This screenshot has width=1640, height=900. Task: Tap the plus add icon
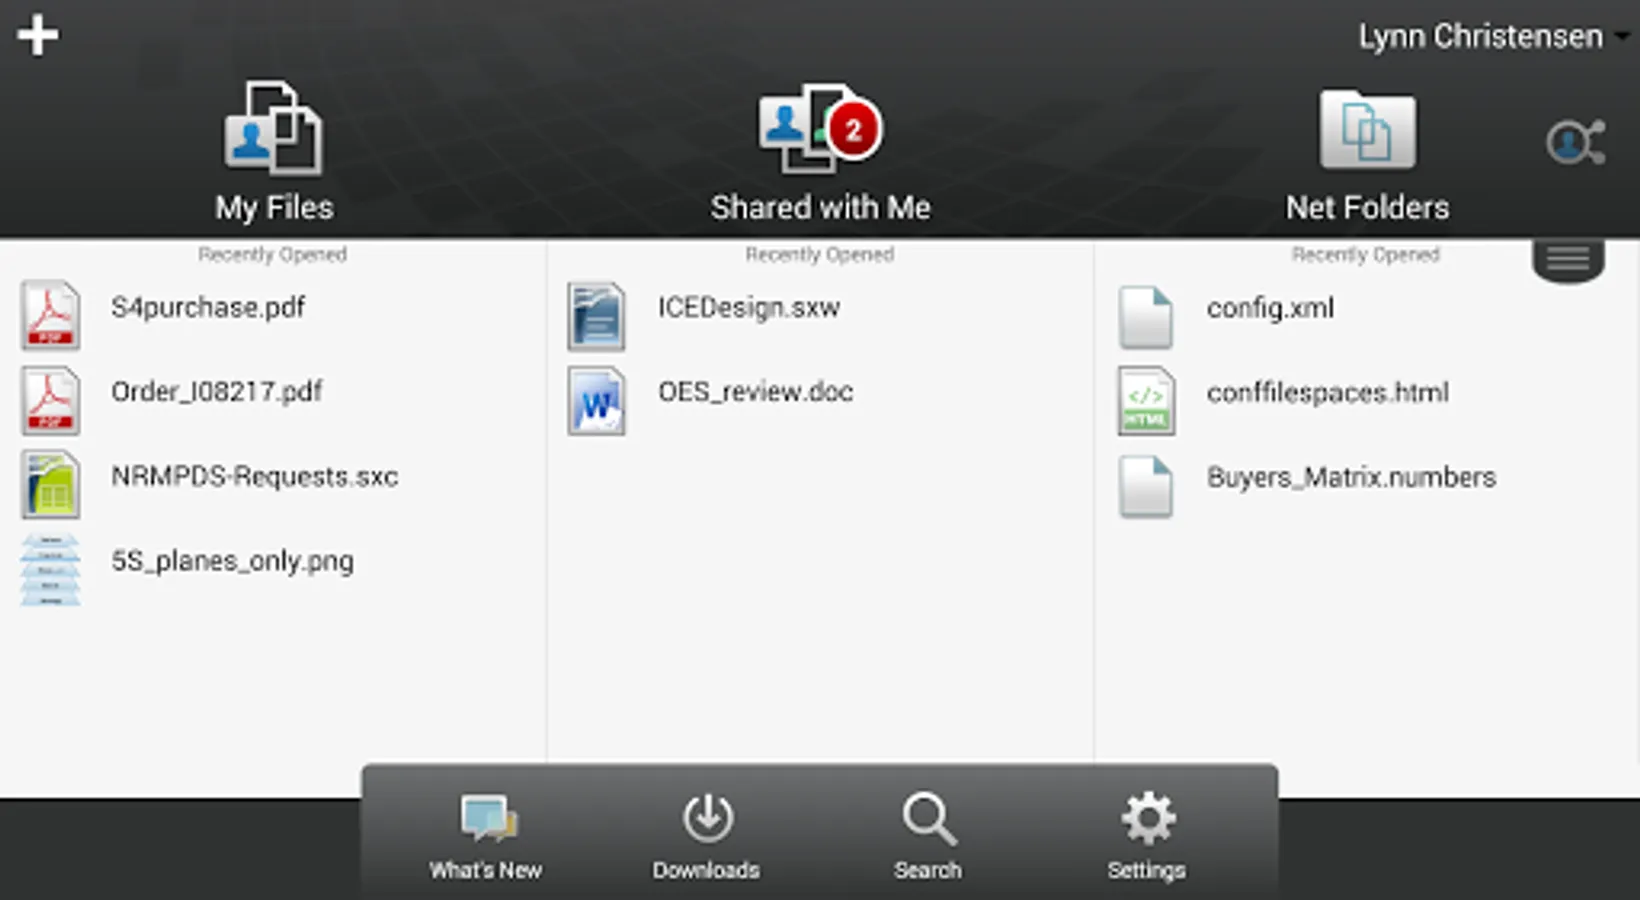click(38, 35)
